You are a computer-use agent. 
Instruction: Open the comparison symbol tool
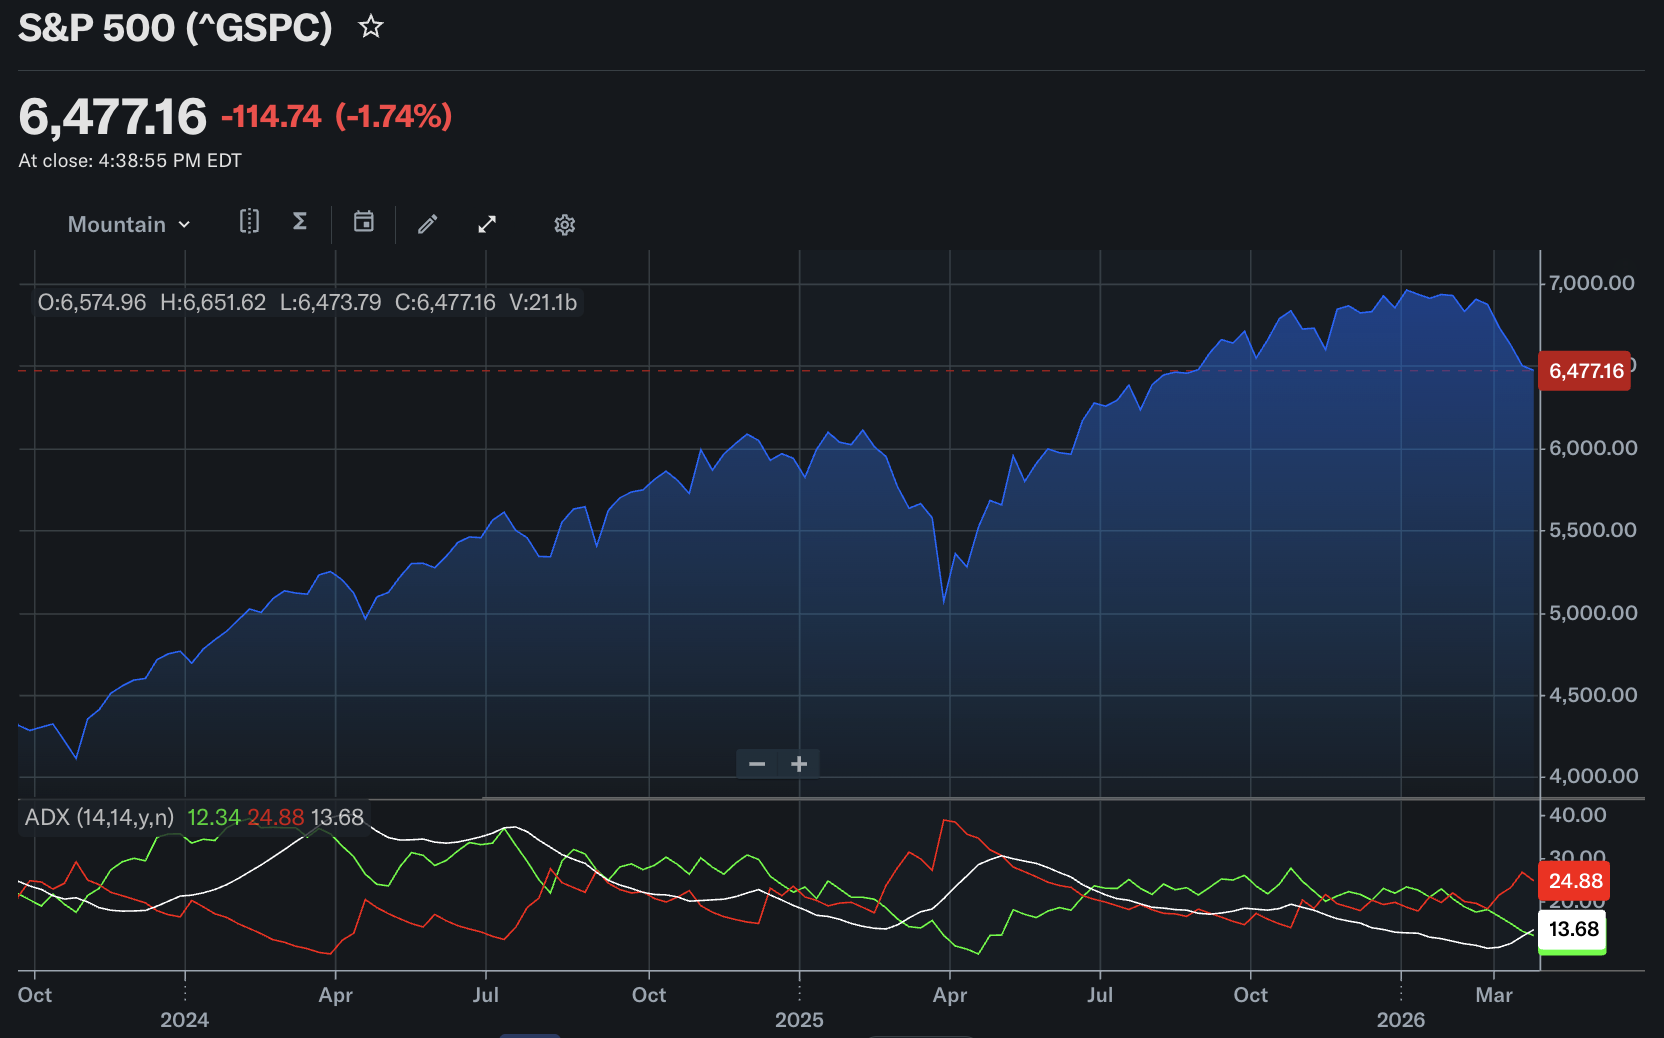[249, 223]
